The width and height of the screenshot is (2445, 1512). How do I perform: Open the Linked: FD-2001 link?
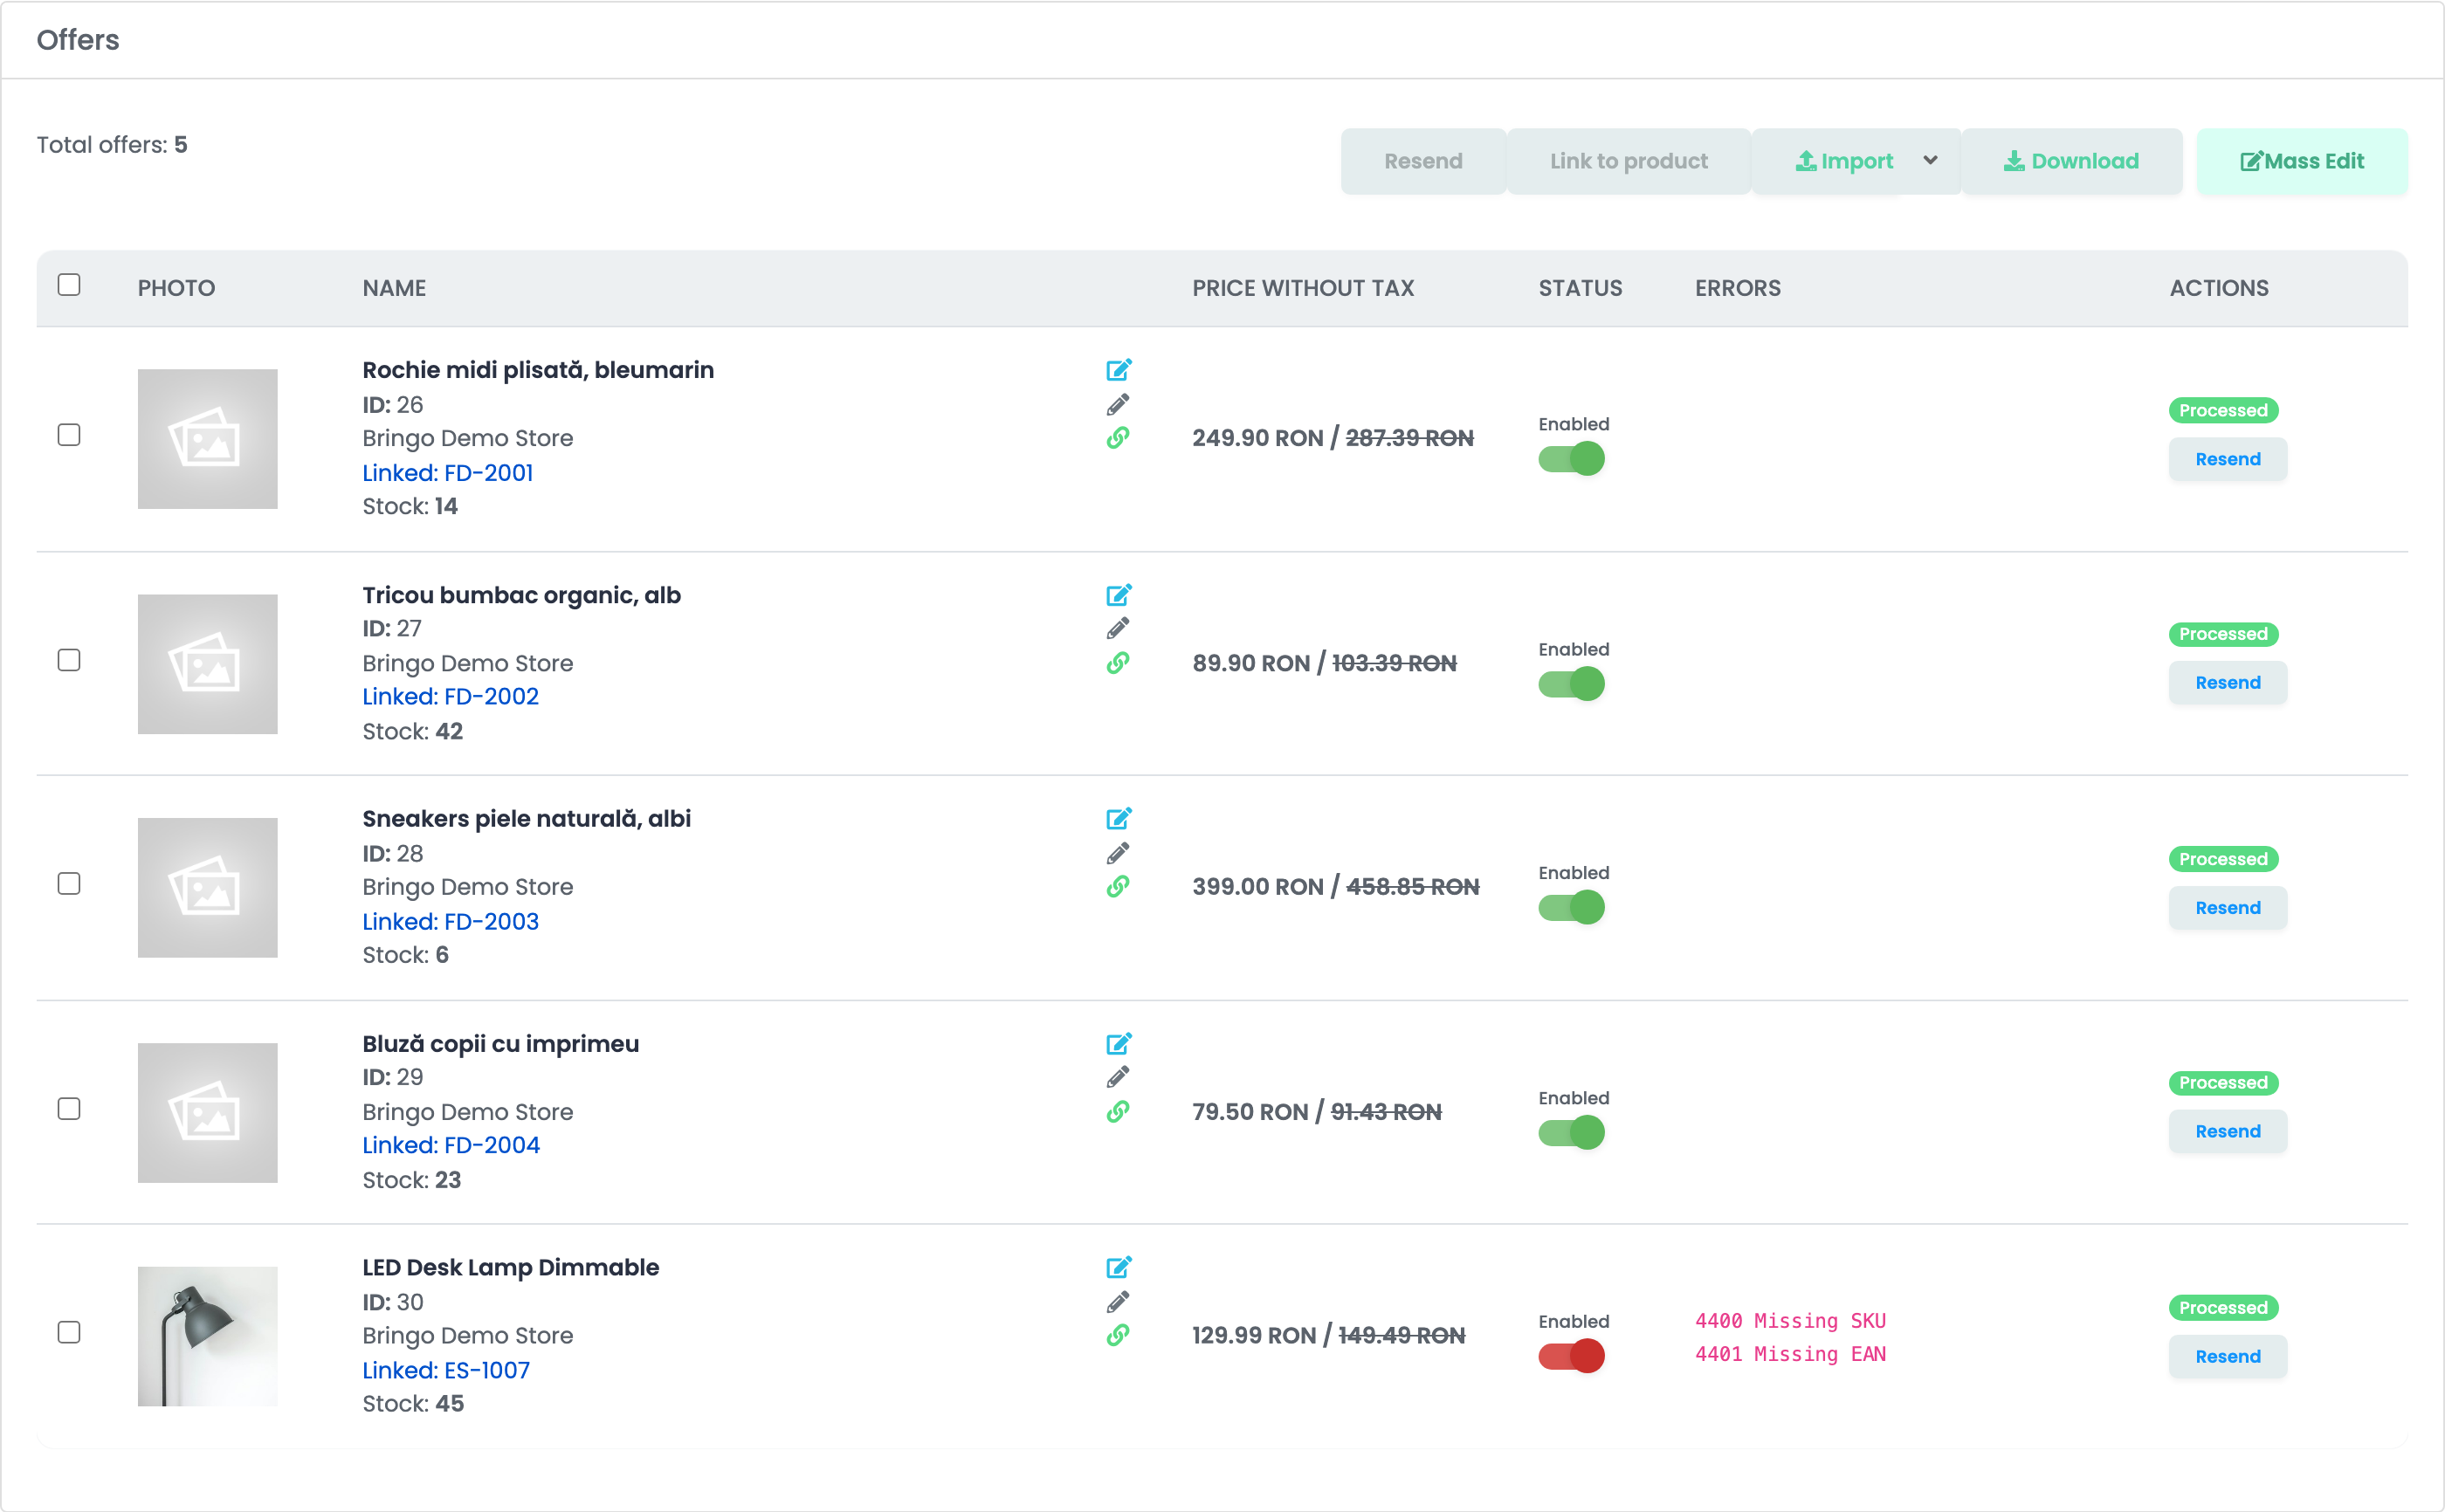pyautogui.click(x=448, y=473)
